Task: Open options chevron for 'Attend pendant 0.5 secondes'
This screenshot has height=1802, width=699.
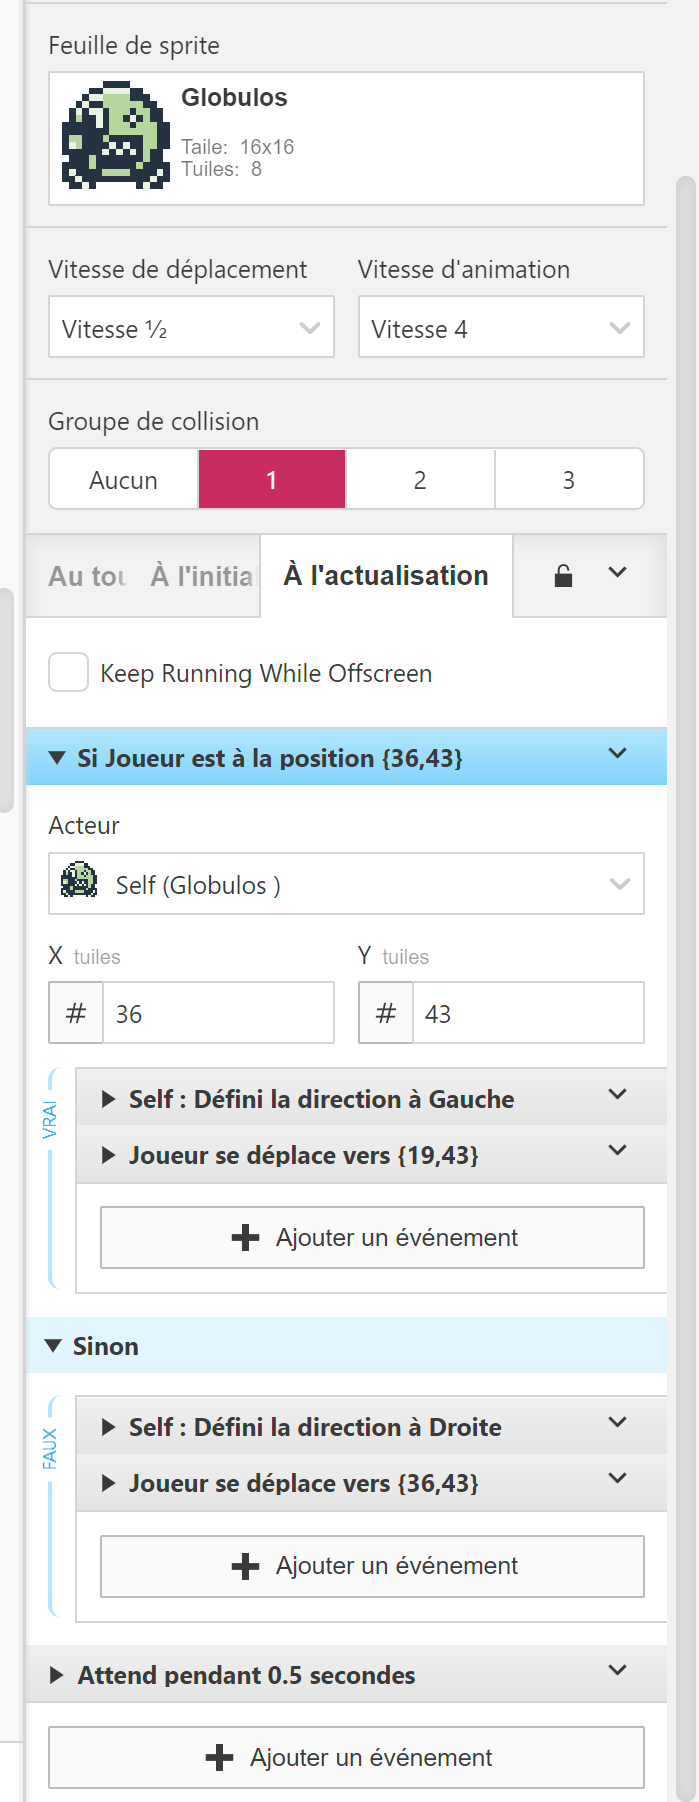Action: pos(618,1670)
